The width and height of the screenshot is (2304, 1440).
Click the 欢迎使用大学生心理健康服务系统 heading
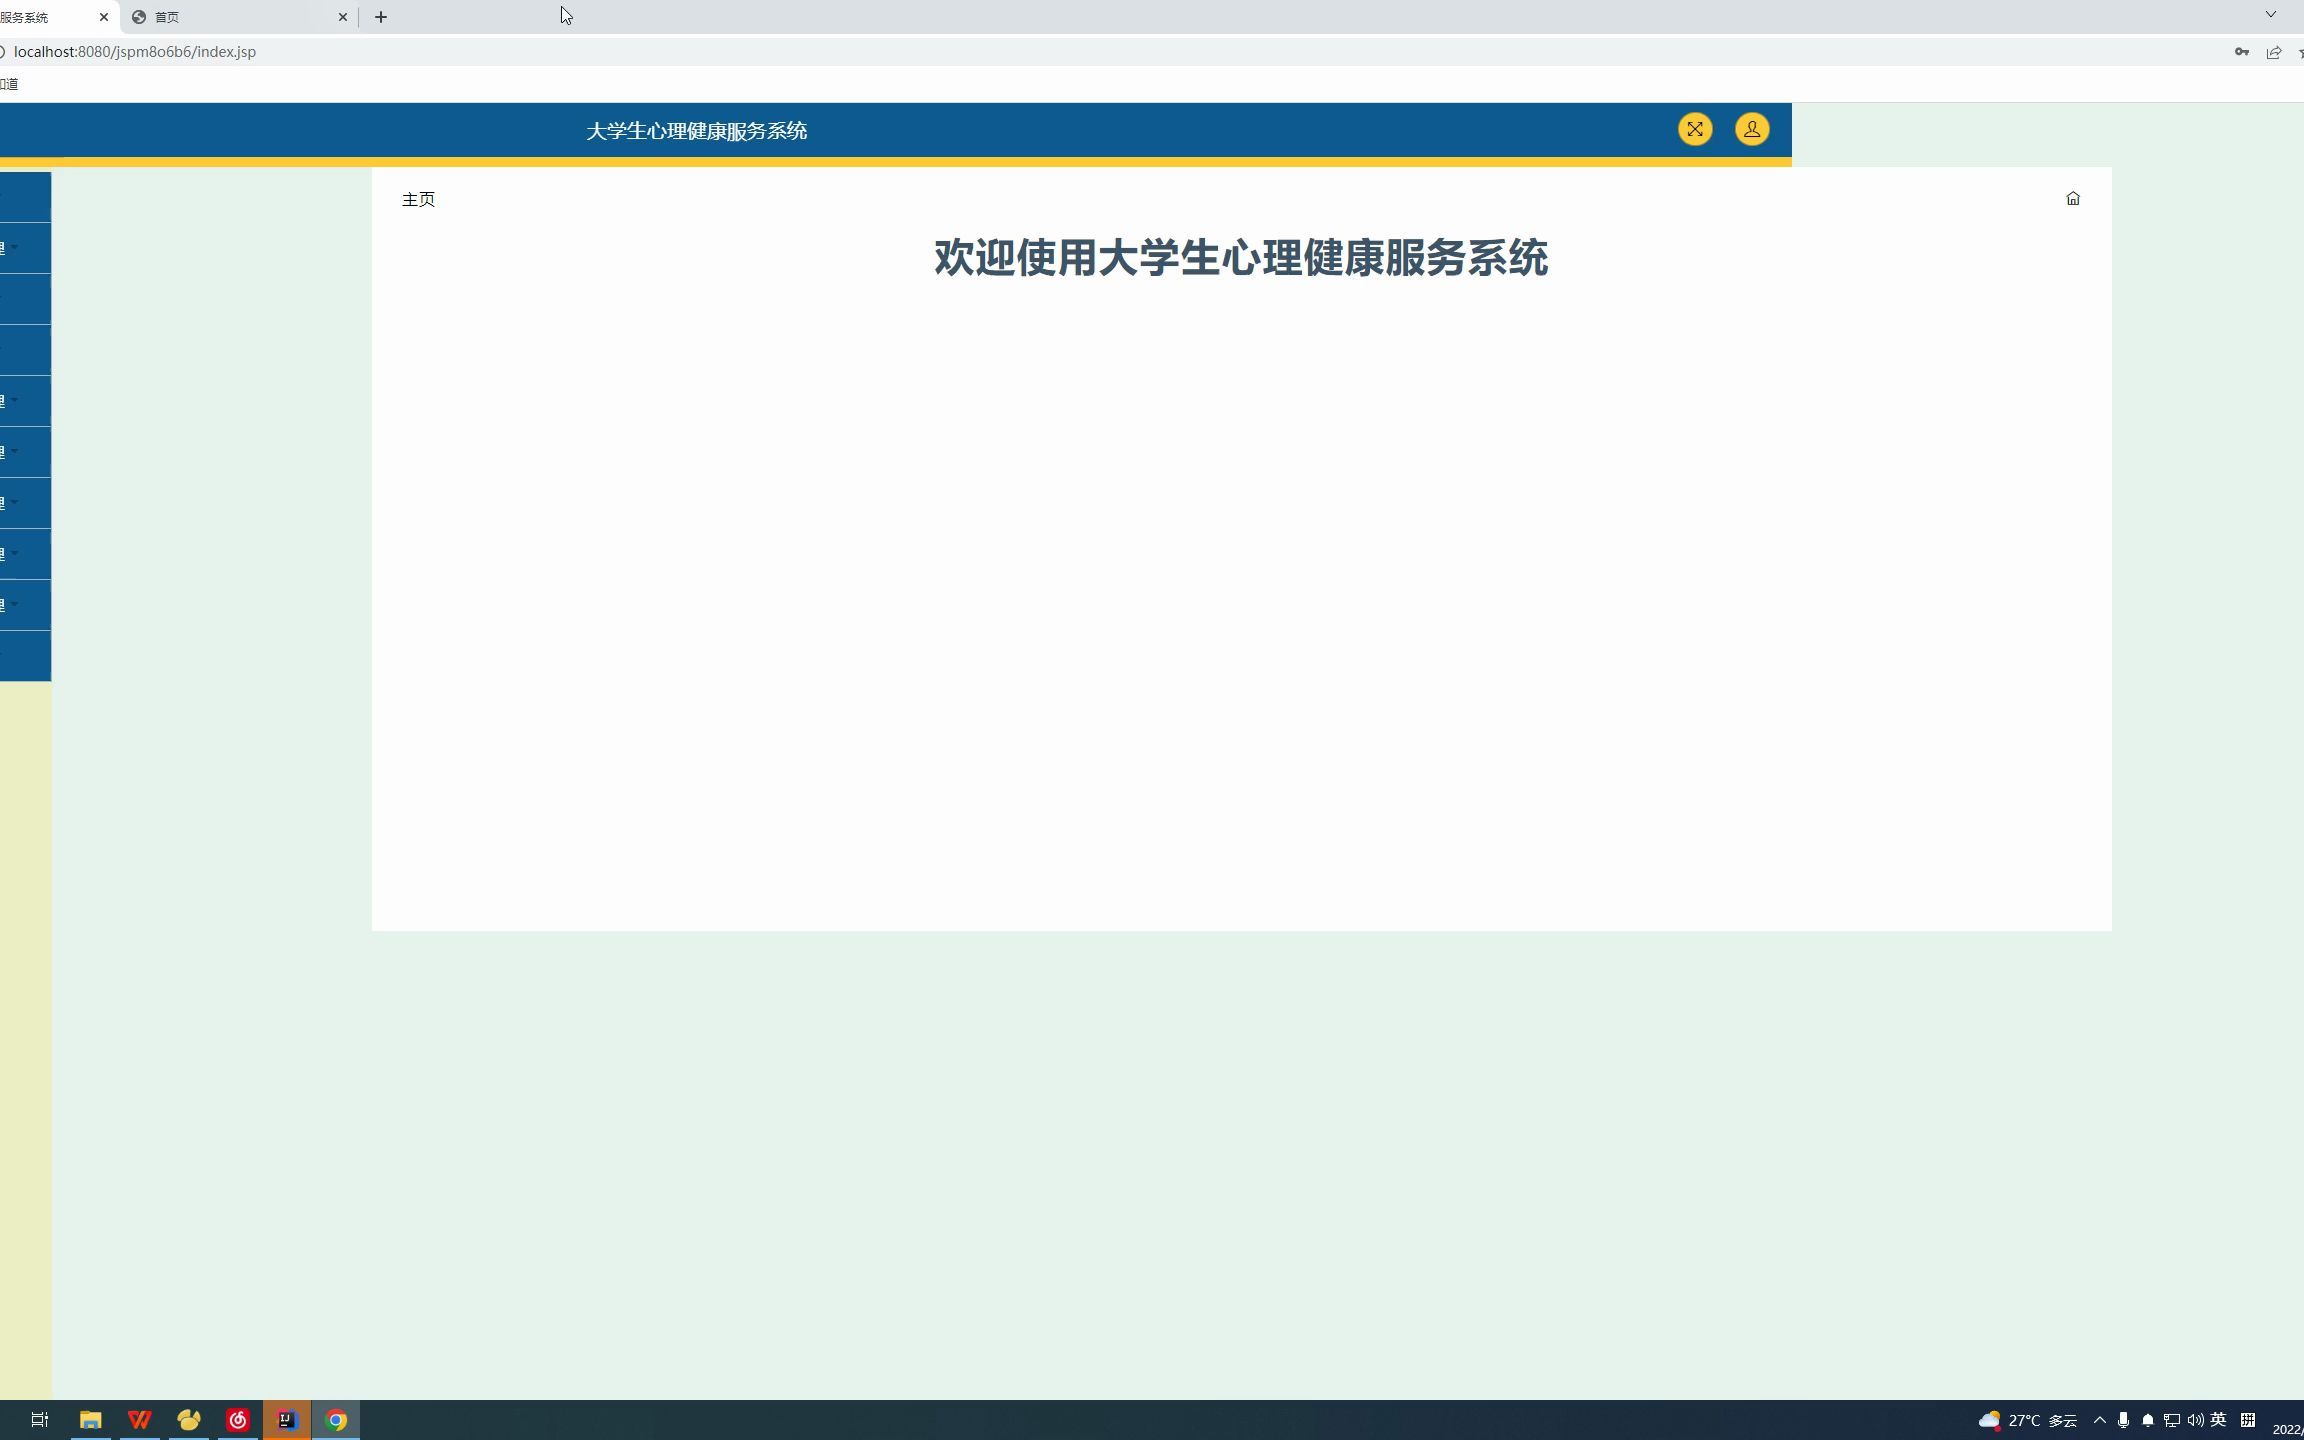tap(1241, 258)
